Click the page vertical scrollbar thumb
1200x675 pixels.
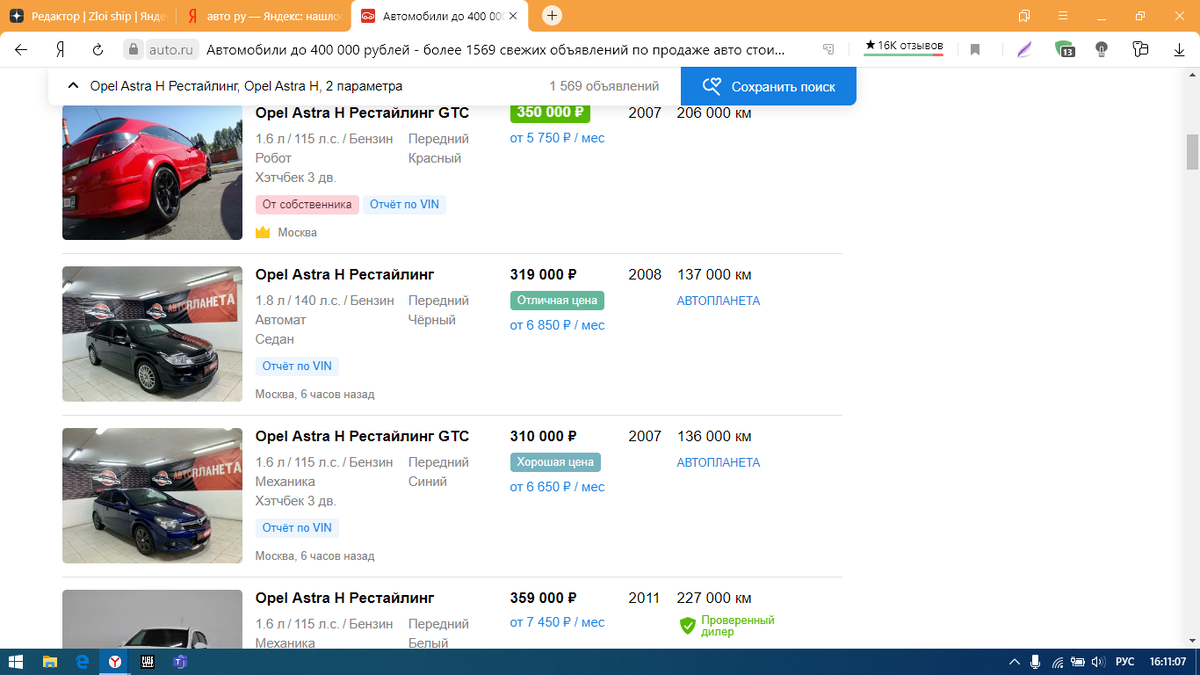[1191, 152]
